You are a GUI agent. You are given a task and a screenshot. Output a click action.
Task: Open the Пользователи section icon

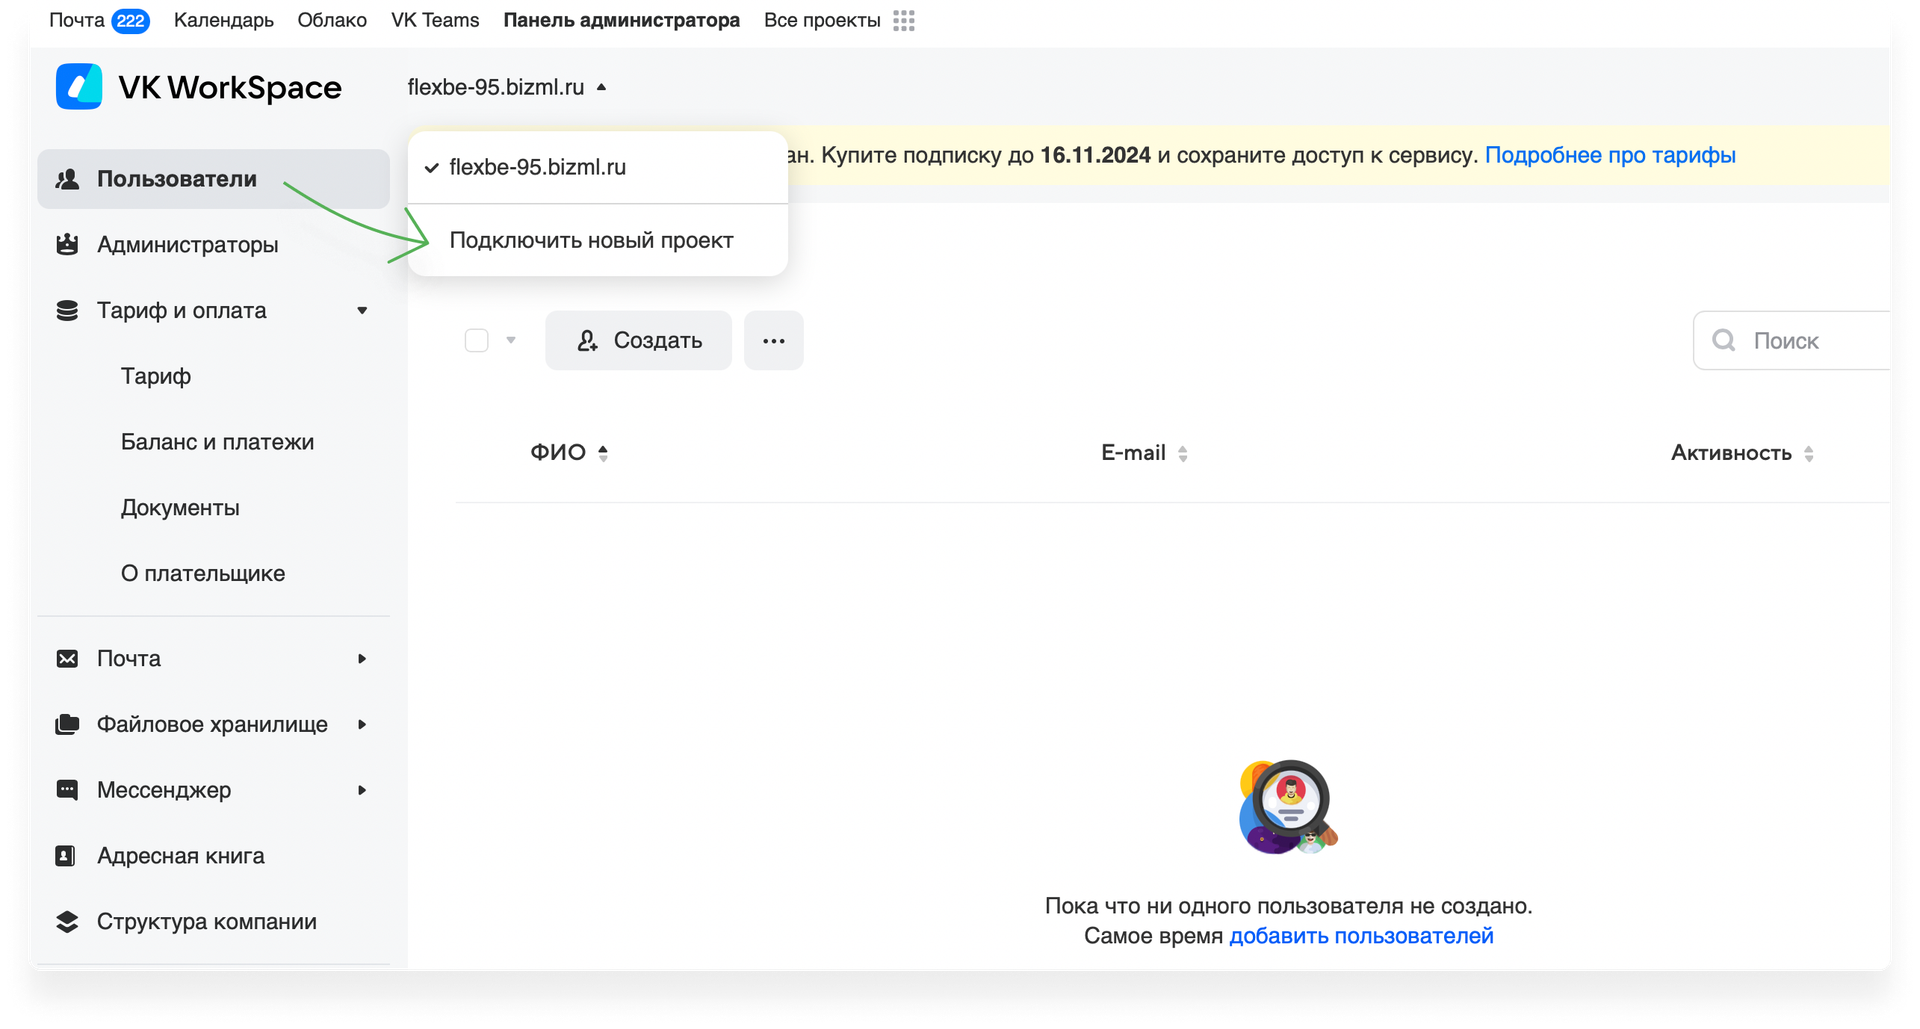tap(67, 179)
